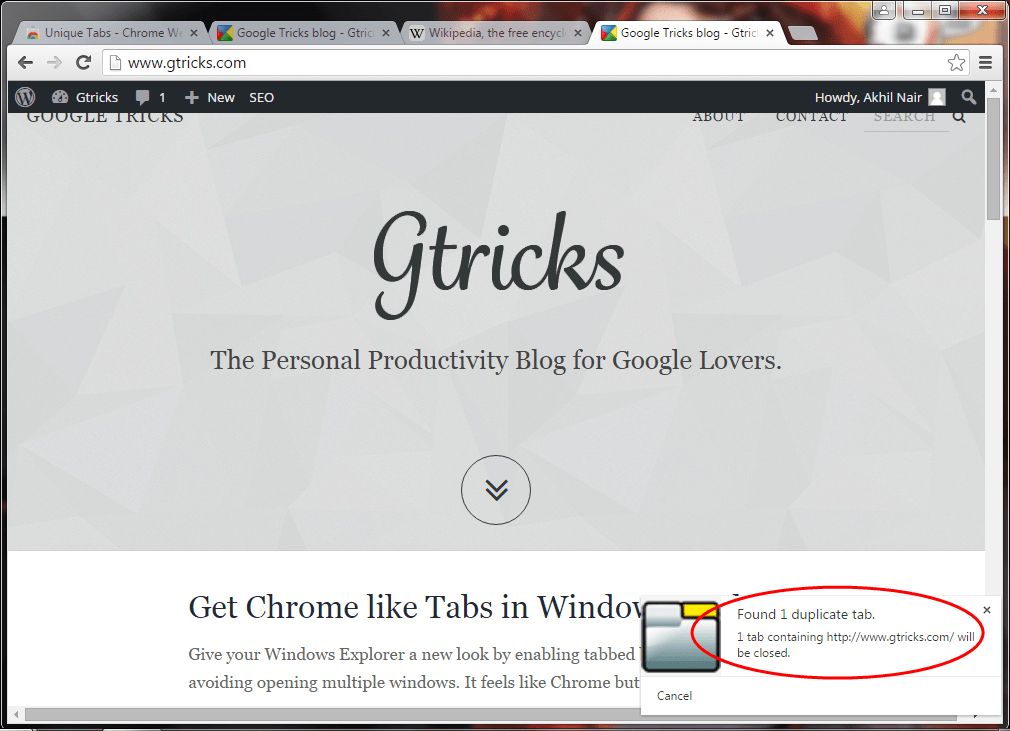Go back with the browser back arrow
Image resolution: width=1010 pixels, height=731 pixels.
[x=25, y=62]
